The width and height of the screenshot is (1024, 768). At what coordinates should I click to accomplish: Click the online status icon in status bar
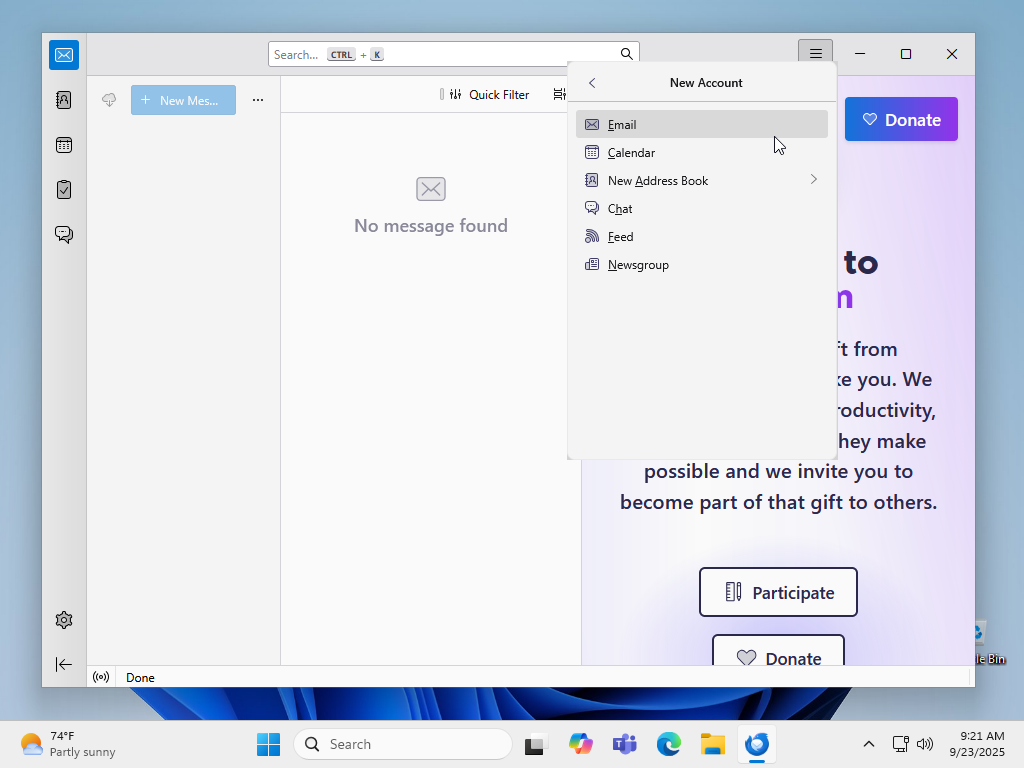pos(101,677)
